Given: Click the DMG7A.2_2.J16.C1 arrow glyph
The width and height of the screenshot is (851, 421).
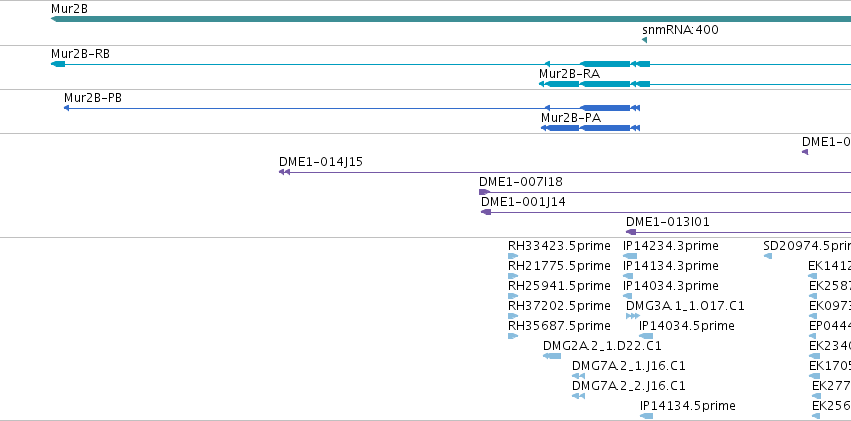Looking at the screenshot, I should click(578, 397).
